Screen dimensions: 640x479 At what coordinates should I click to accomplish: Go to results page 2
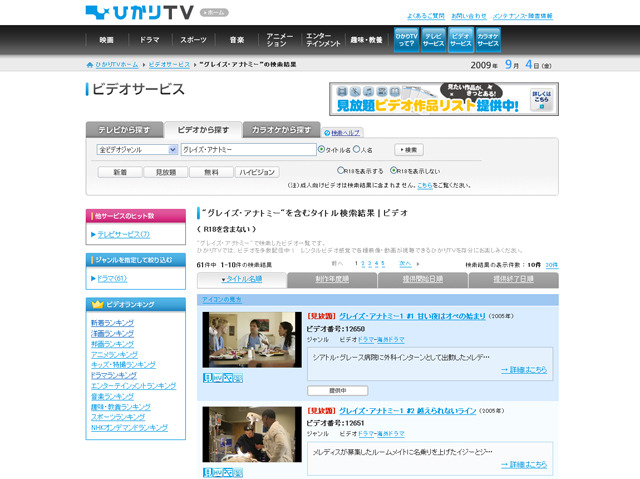[363, 264]
